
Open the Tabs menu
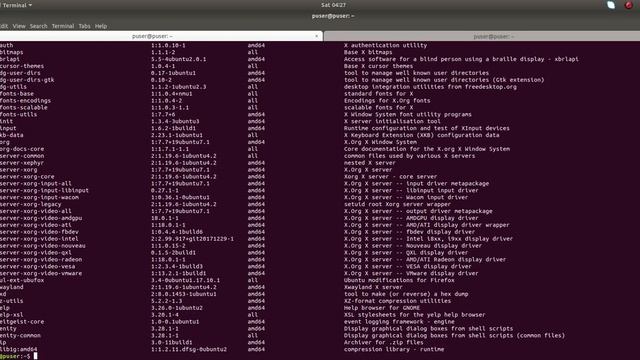point(84,26)
